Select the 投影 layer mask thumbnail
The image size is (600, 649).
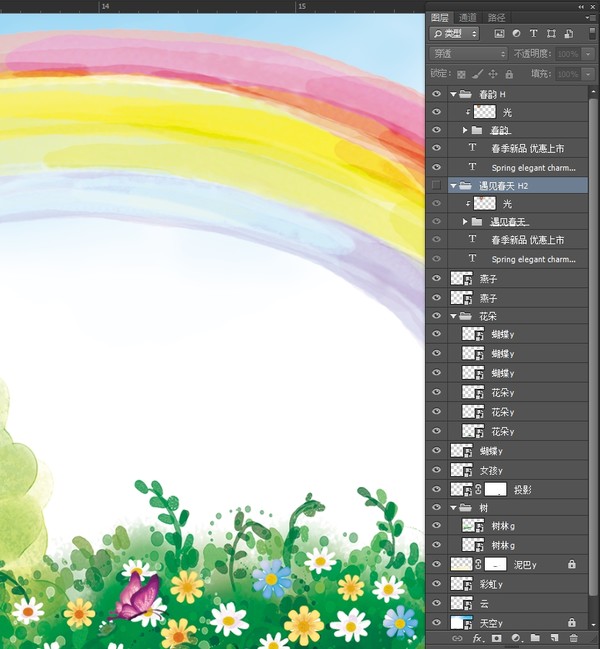pyautogui.click(x=495, y=490)
